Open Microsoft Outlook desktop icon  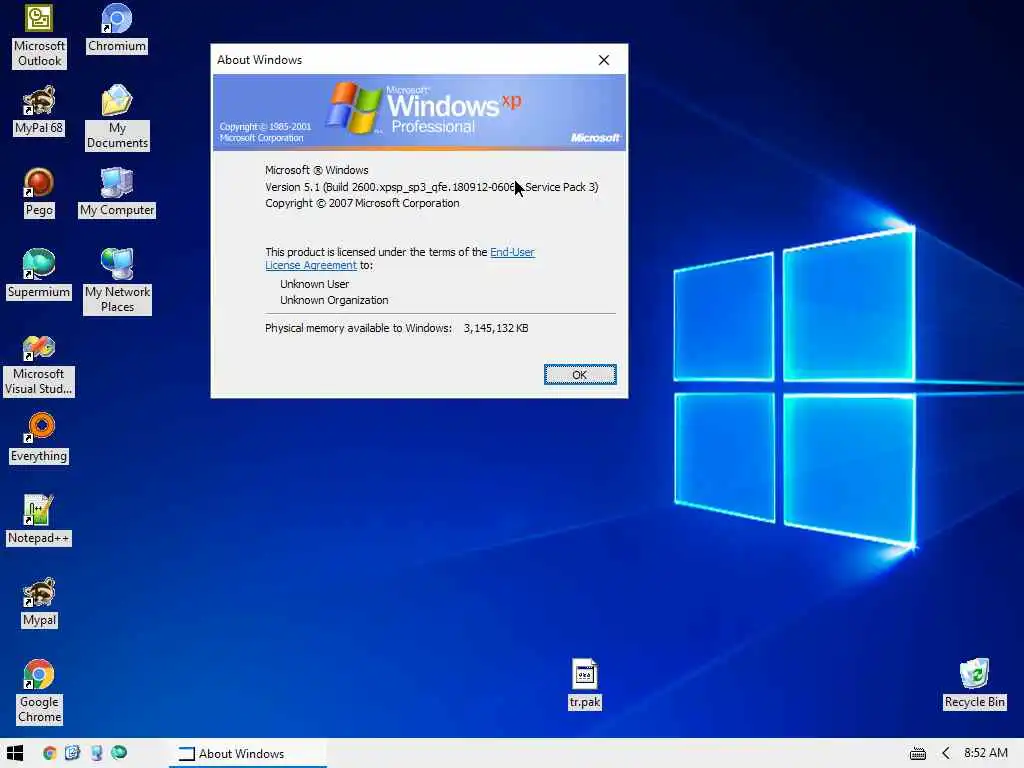tap(39, 36)
